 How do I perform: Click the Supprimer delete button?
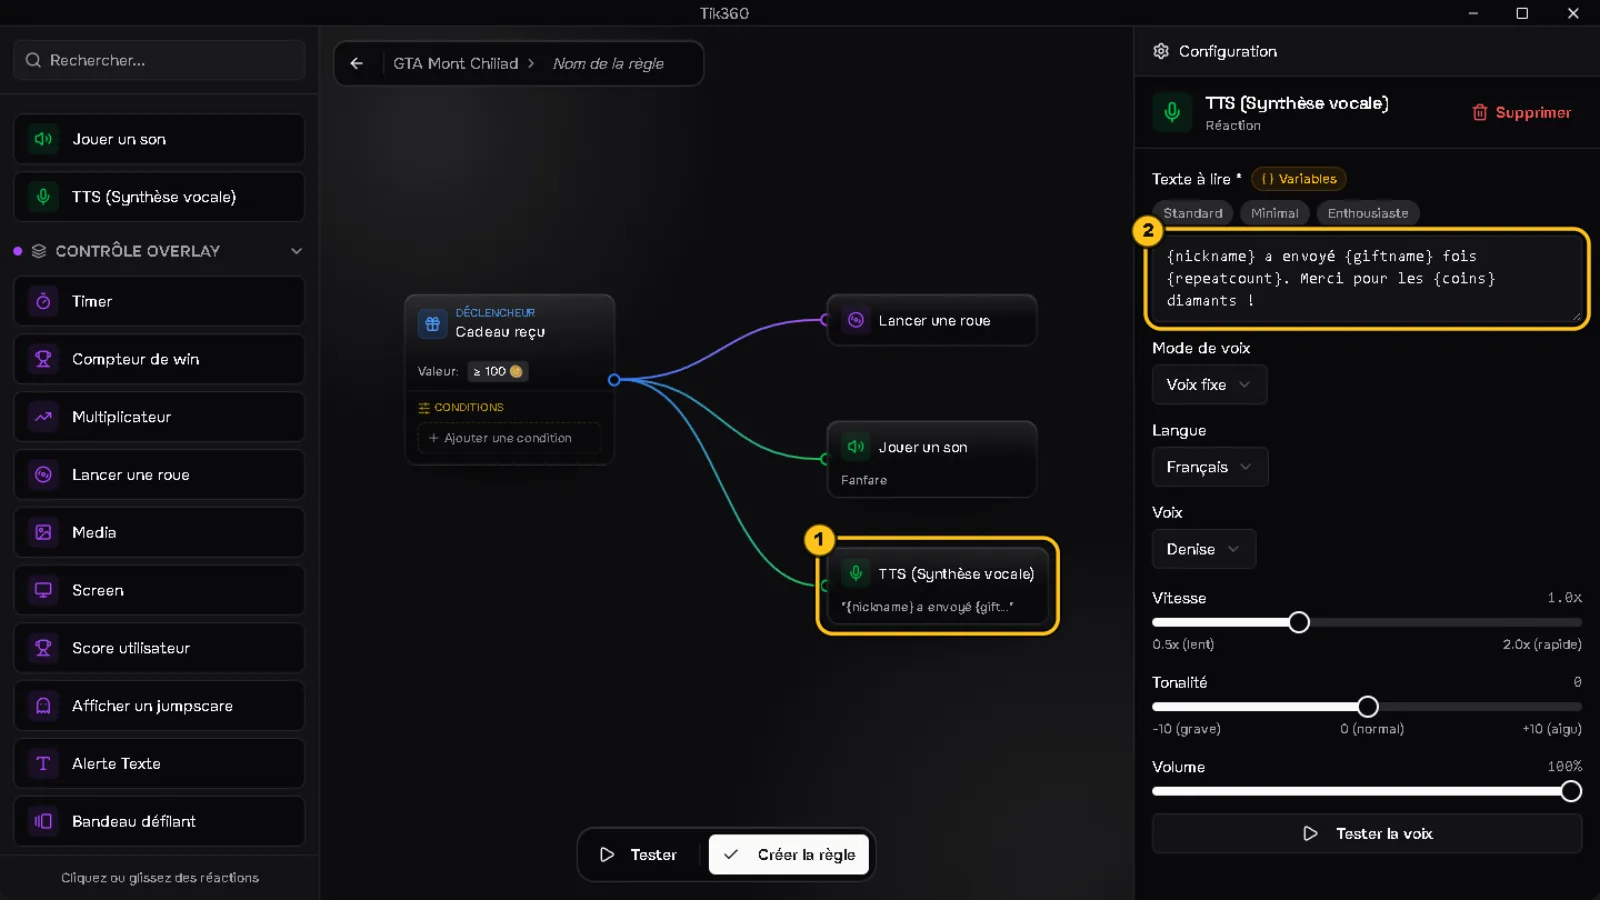[x=1521, y=113]
